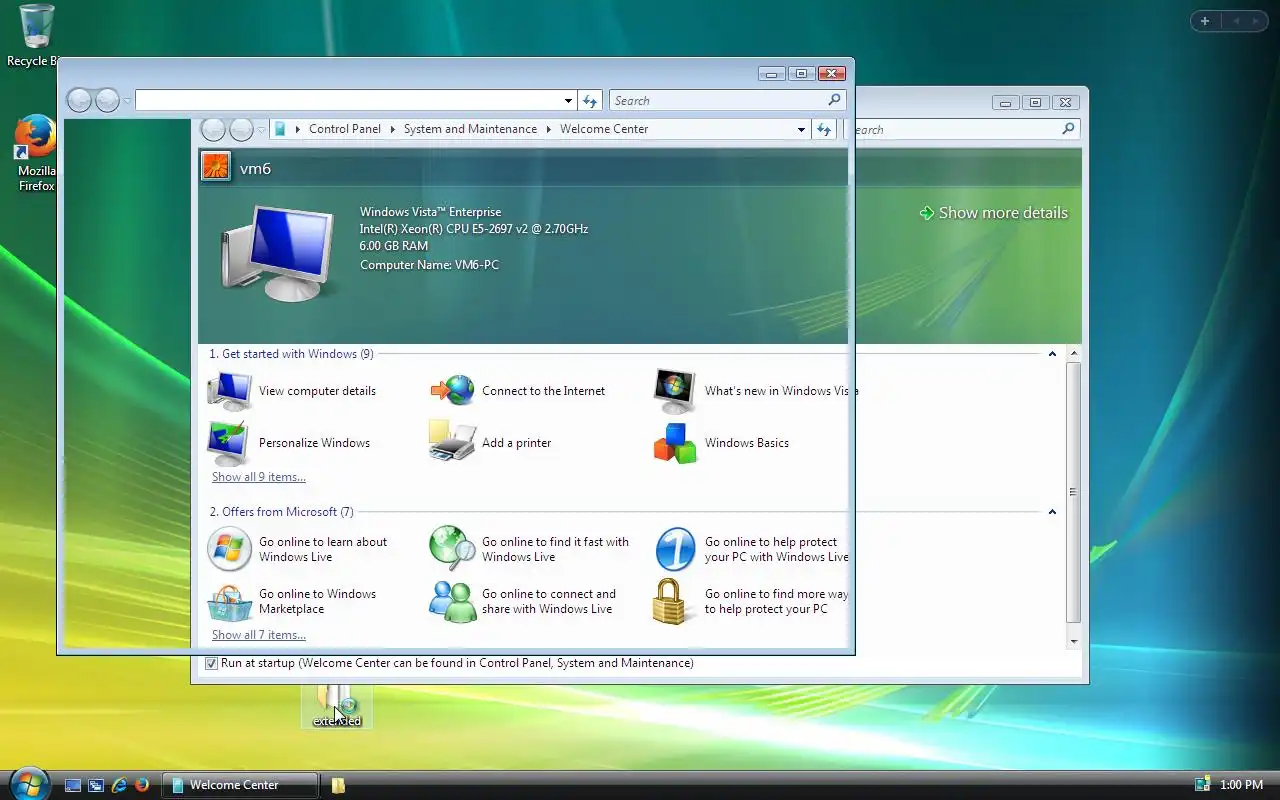Click Computer Name: VM6-PC text

(x=429, y=265)
